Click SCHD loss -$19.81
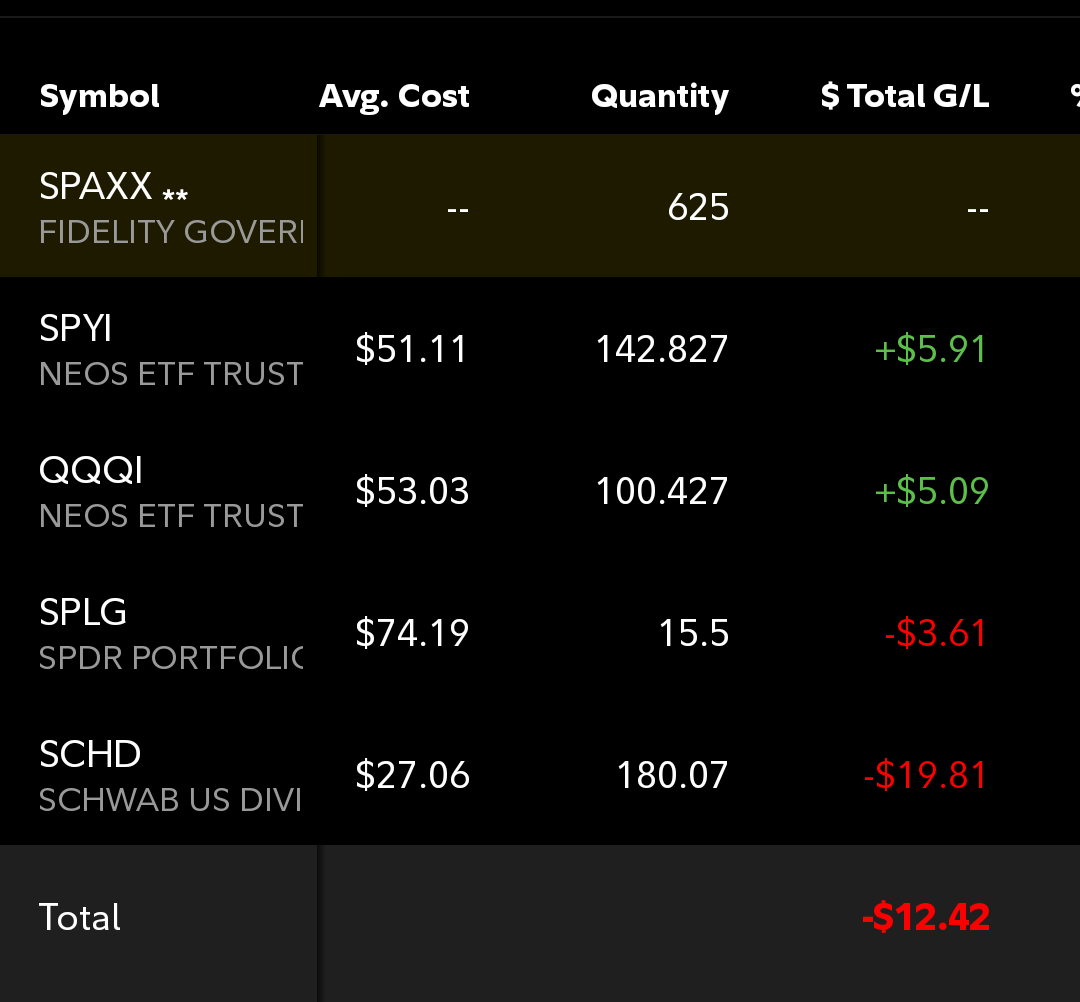The image size is (1080, 1002). (926, 775)
